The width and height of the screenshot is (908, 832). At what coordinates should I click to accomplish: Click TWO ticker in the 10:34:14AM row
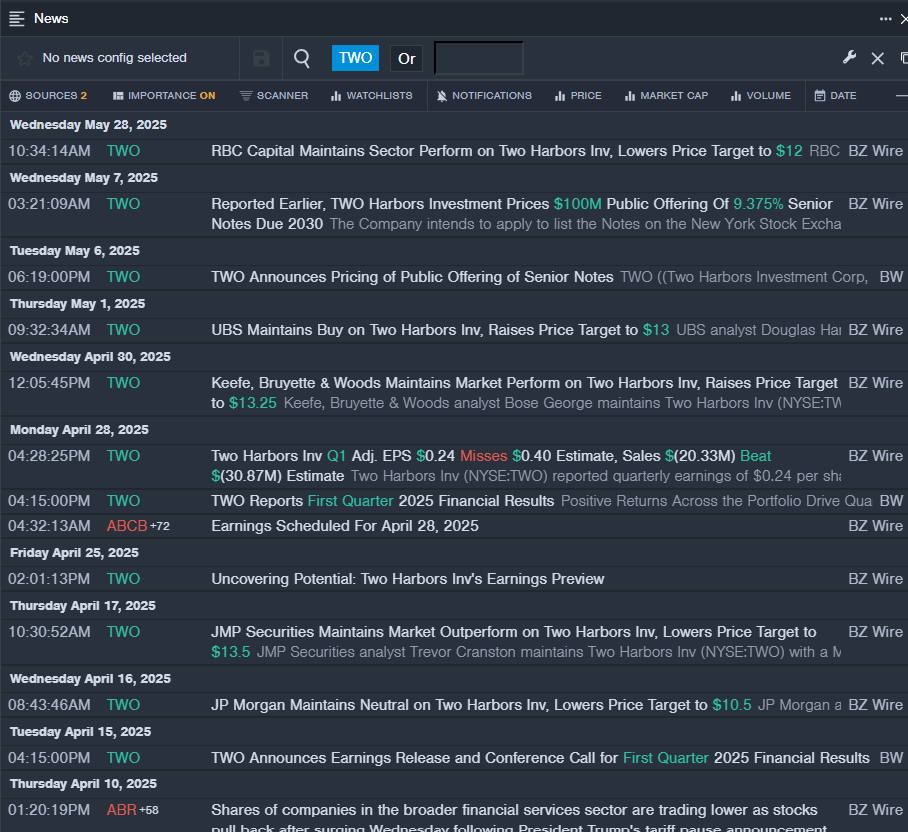(123, 151)
